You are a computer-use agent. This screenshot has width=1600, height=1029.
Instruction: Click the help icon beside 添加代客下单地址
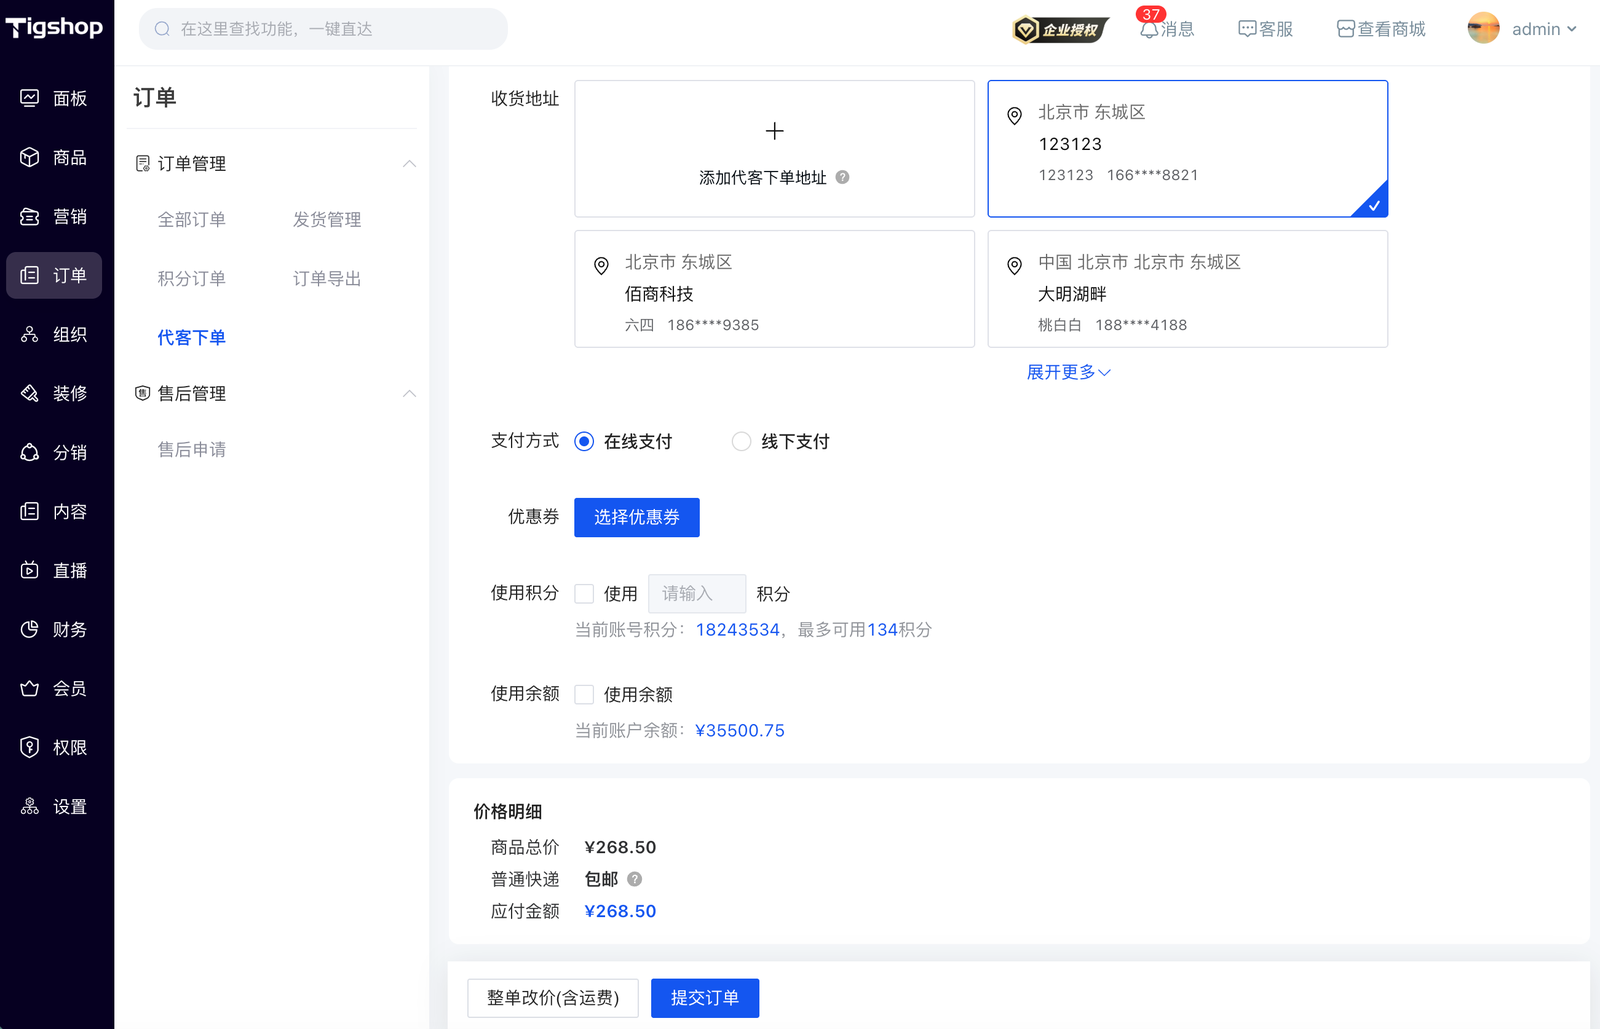click(x=842, y=177)
